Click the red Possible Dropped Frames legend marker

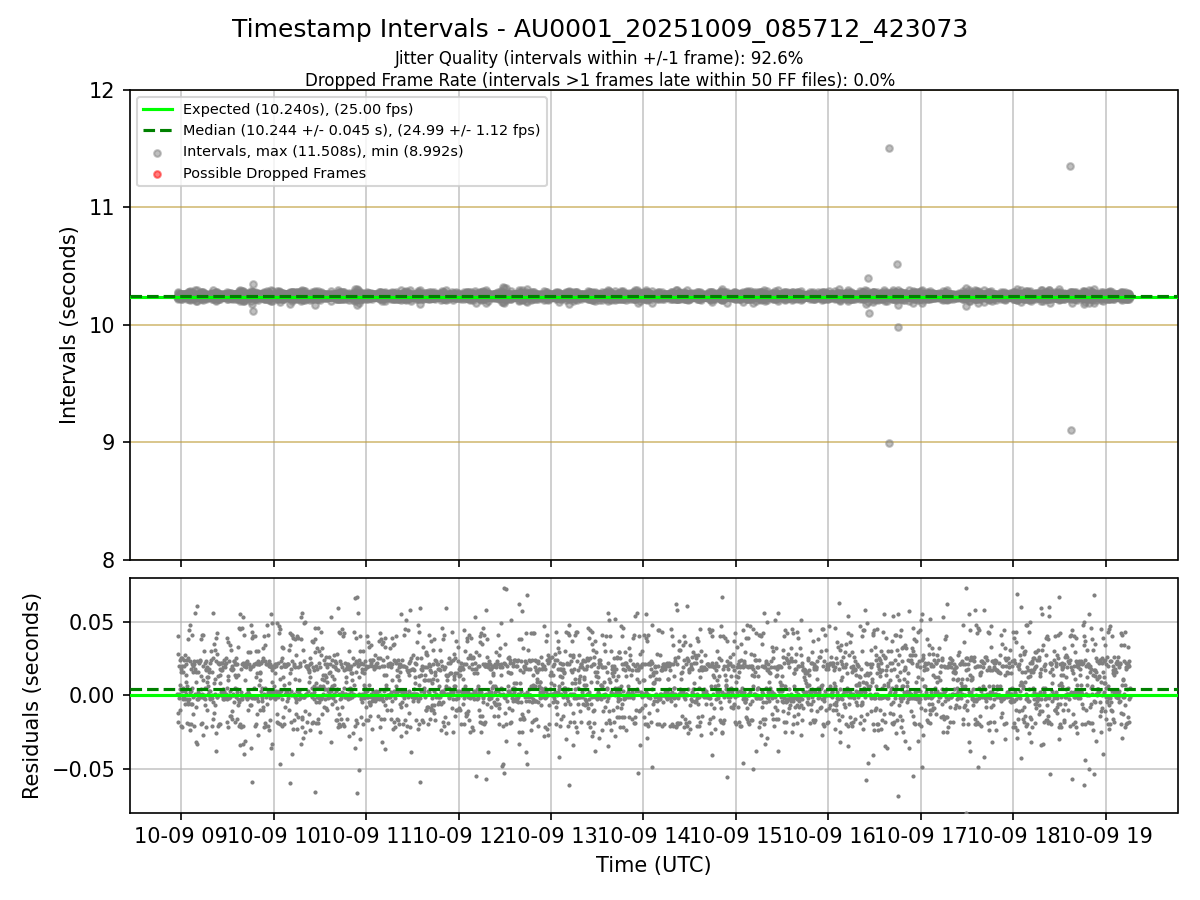[158, 173]
